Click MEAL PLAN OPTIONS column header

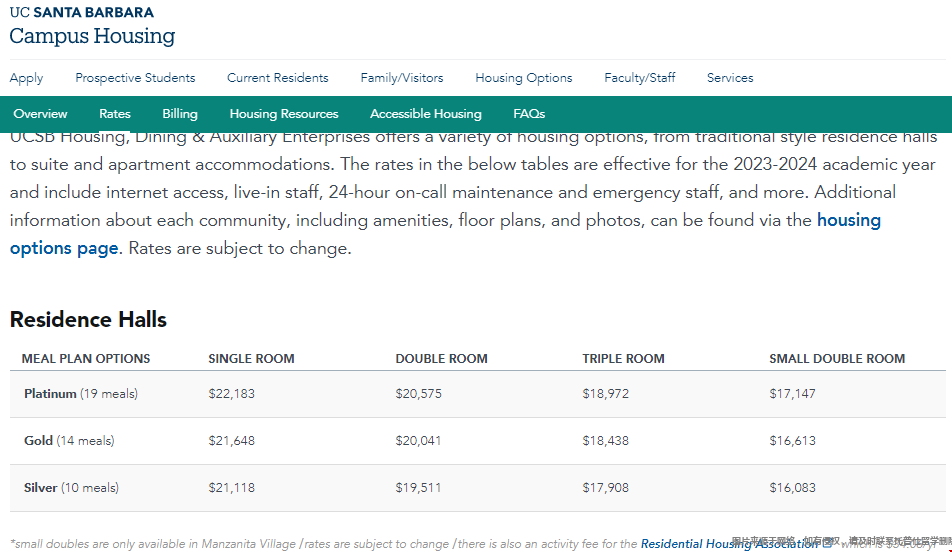click(86, 358)
